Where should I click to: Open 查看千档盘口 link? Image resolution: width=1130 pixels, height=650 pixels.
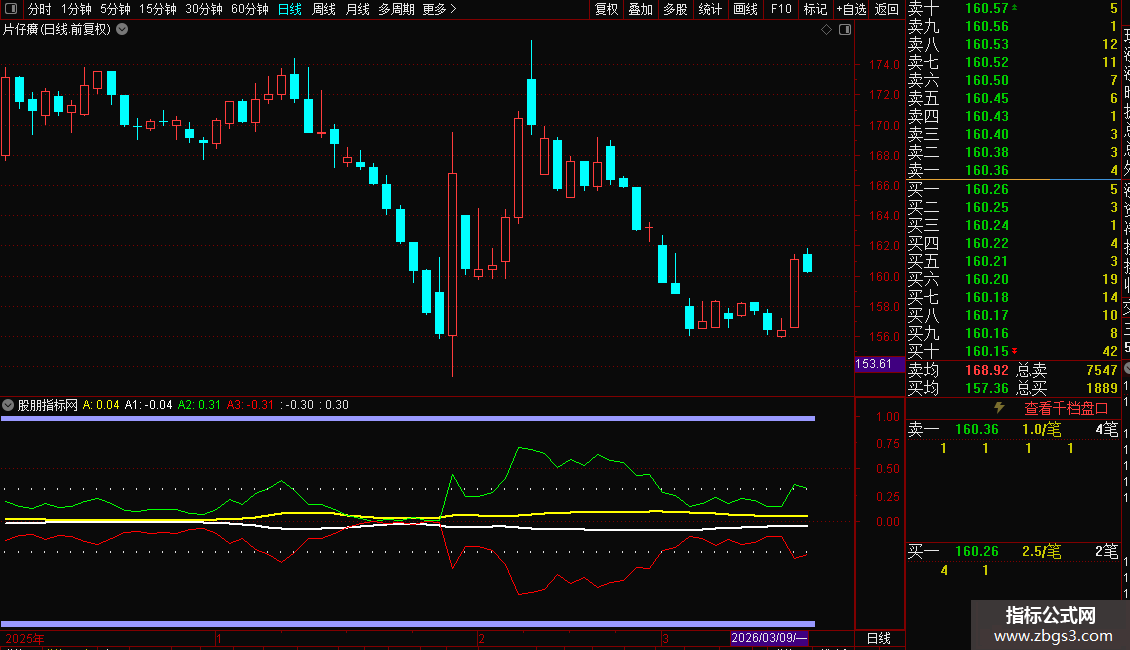pos(1066,408)
